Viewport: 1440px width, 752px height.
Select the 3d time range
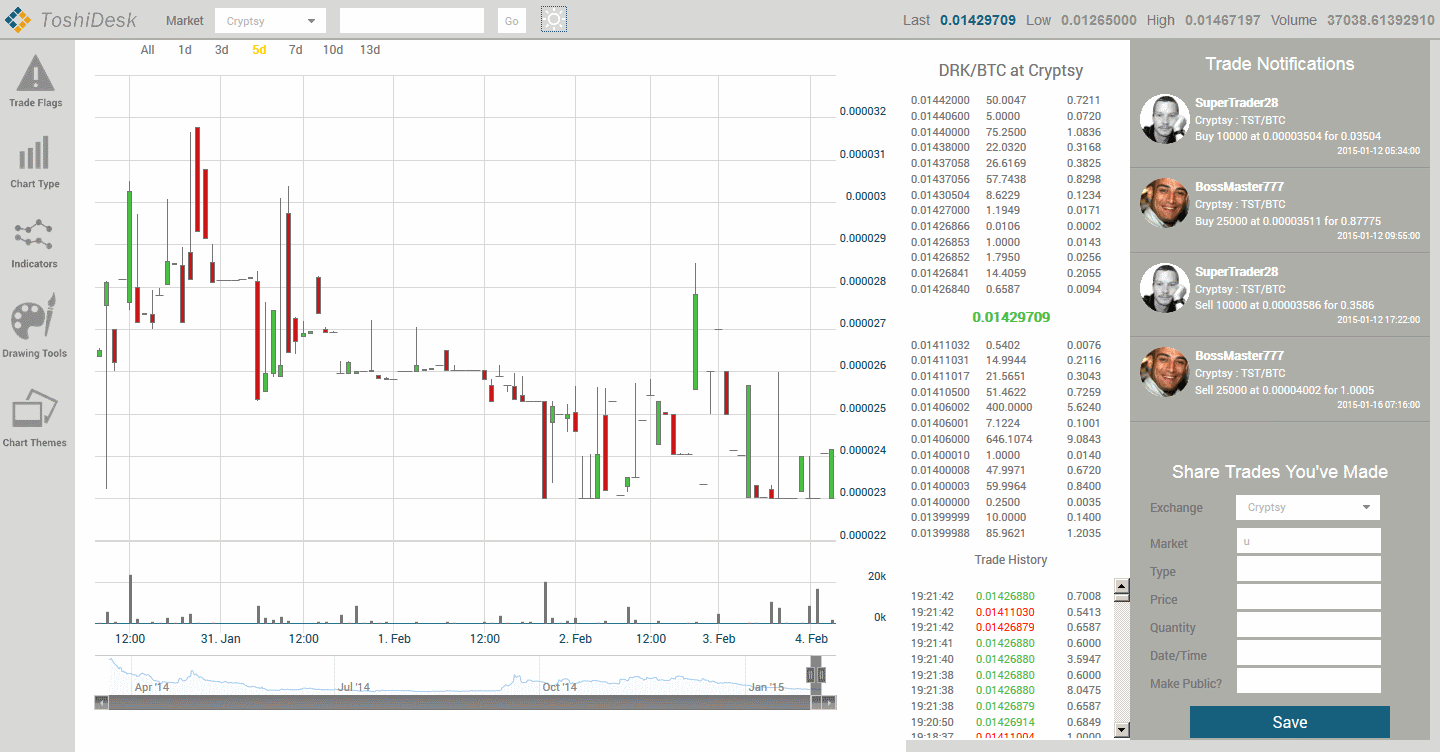(x=222, y=50)
